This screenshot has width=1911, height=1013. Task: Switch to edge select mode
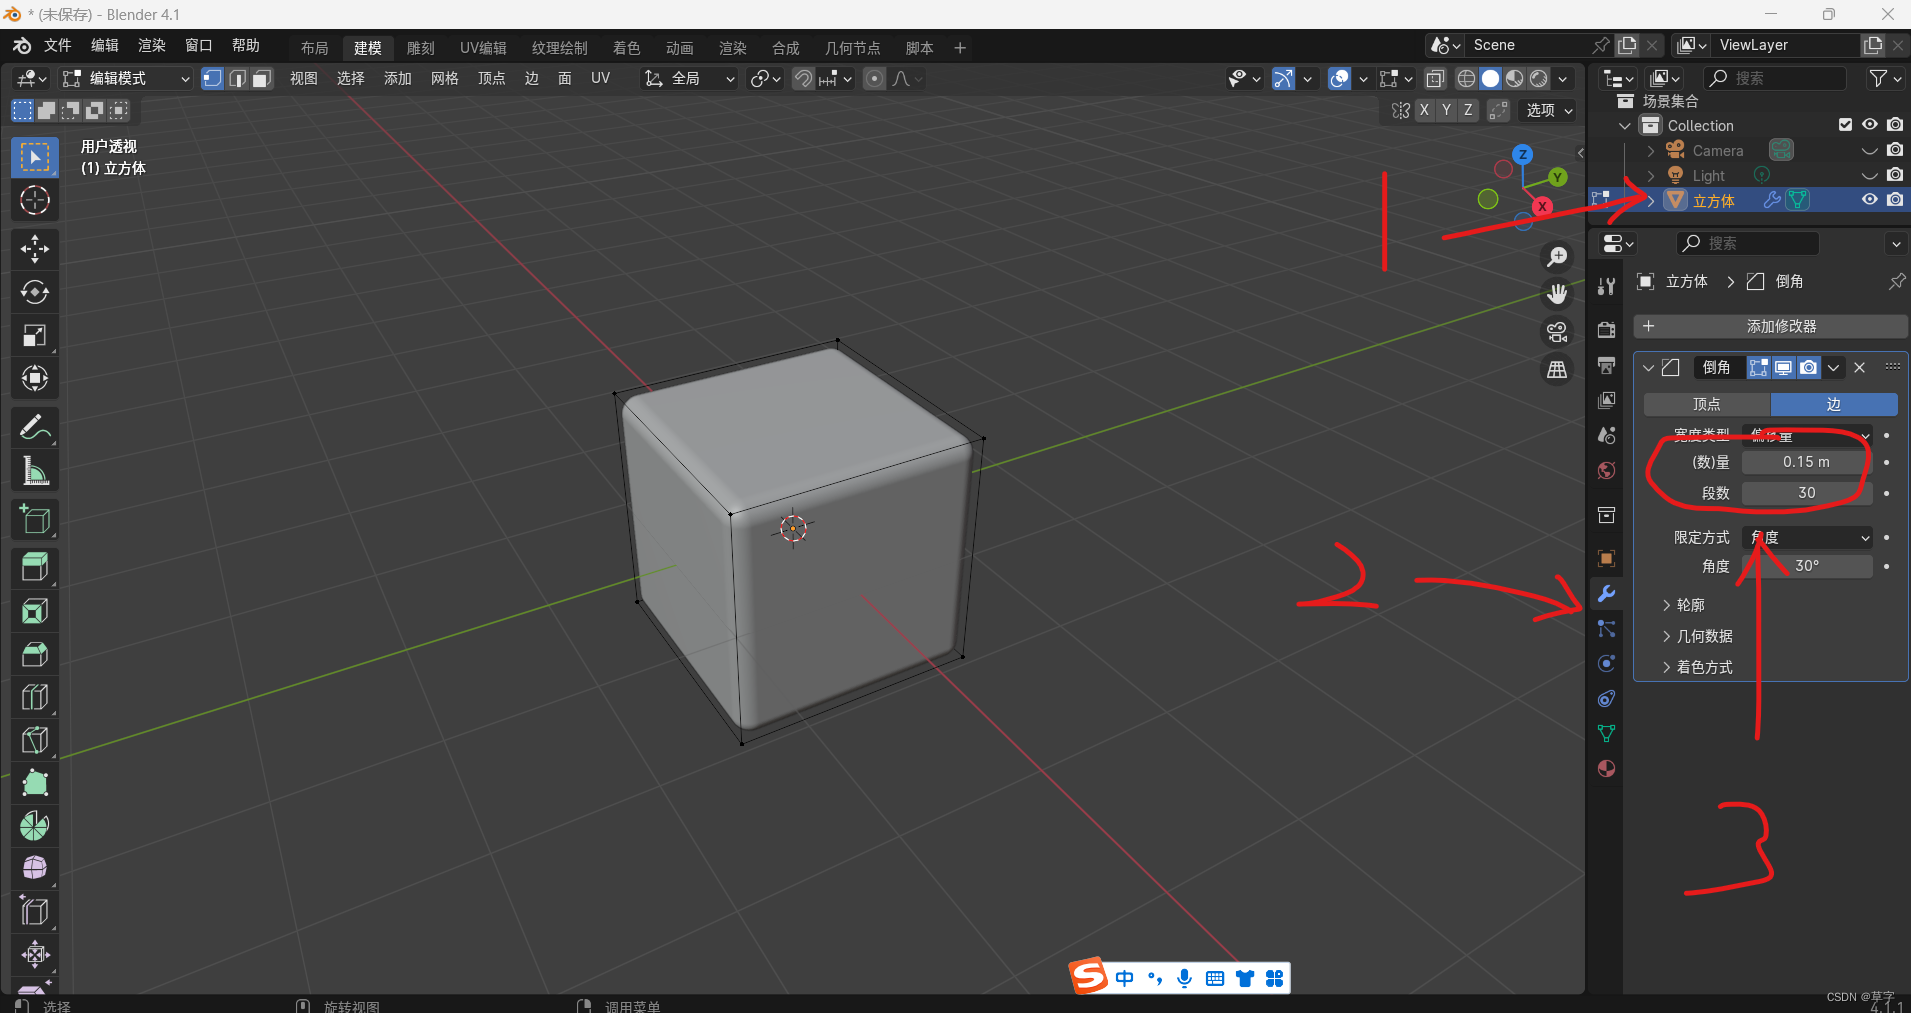pos(238,78)
